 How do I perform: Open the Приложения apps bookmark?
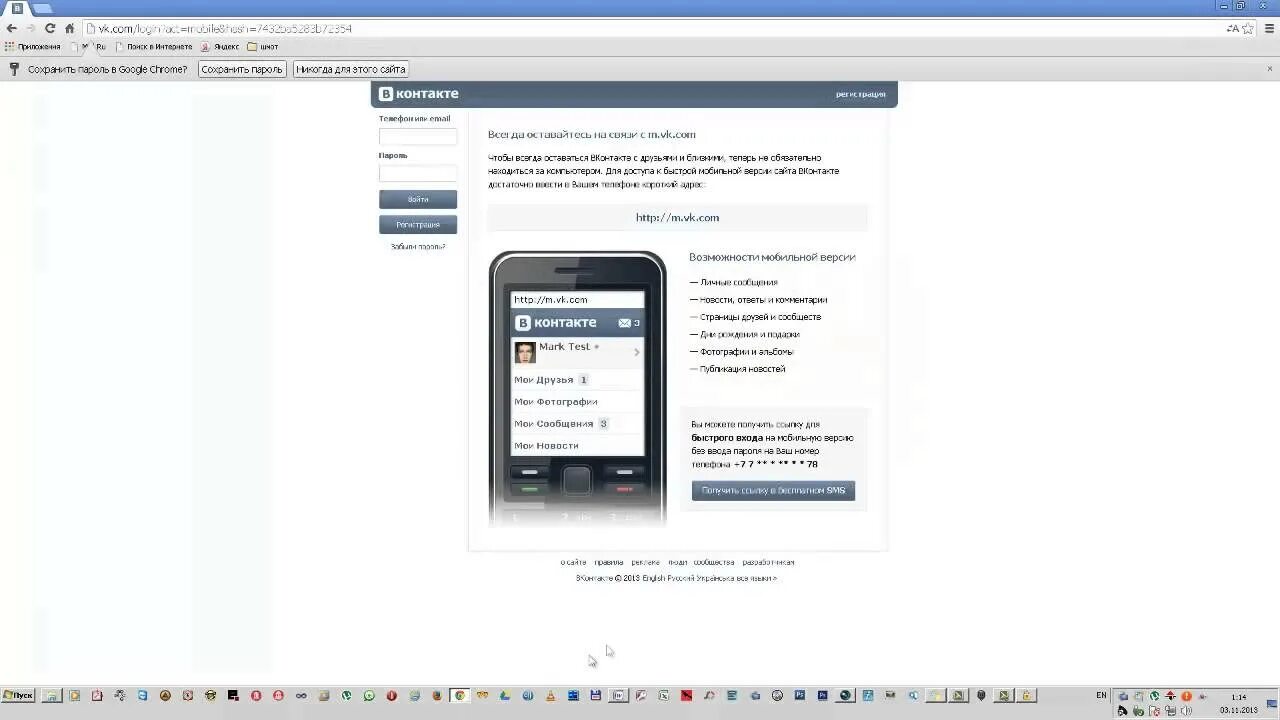coord(33,47)
